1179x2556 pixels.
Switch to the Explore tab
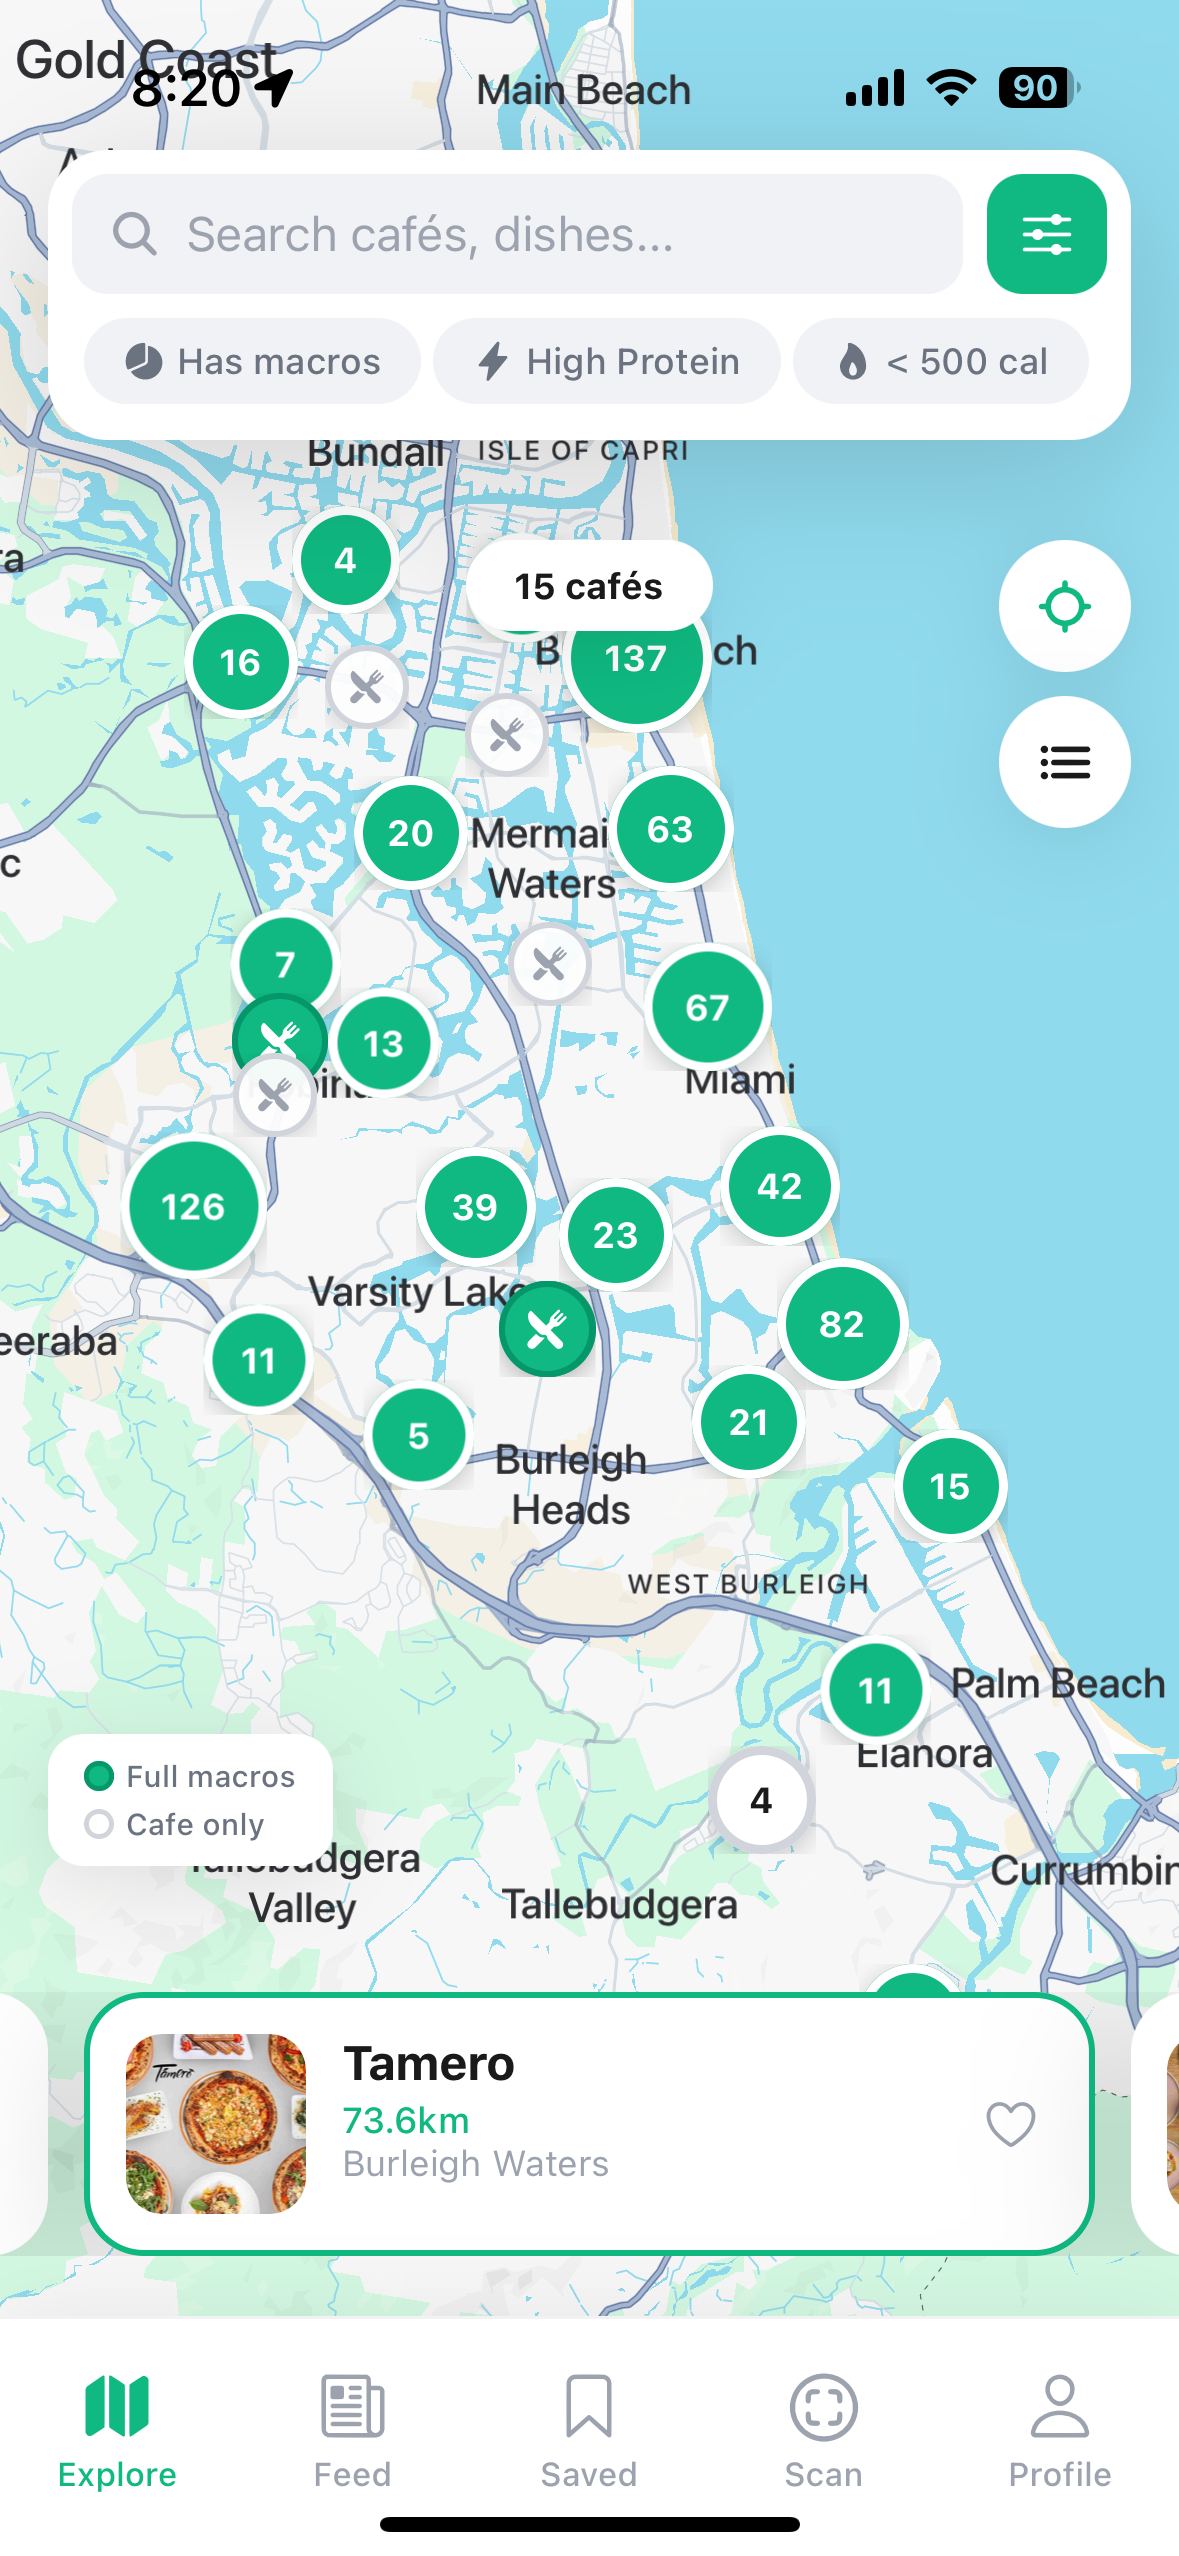pos(117,2432)
